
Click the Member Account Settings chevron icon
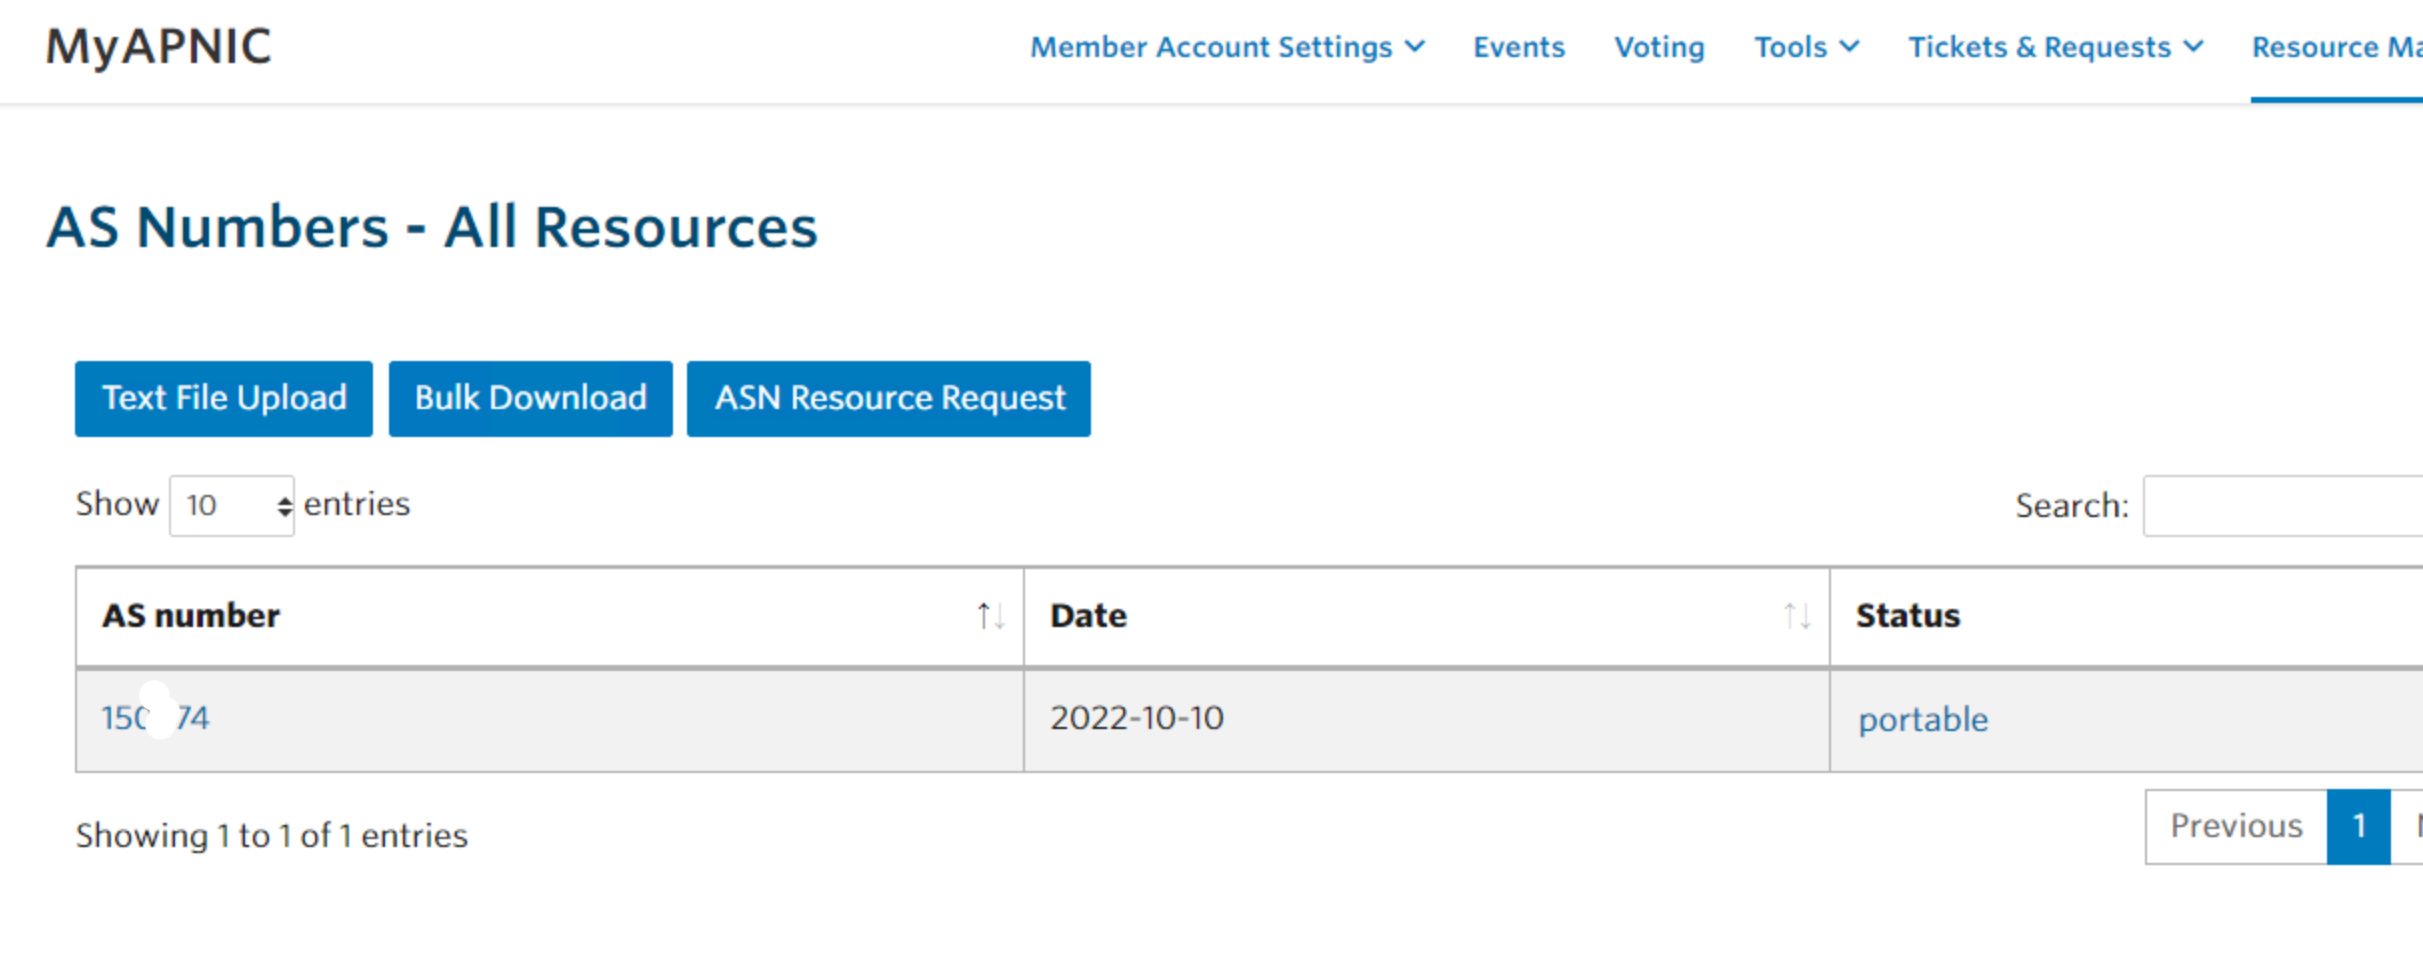point(1415,46)
